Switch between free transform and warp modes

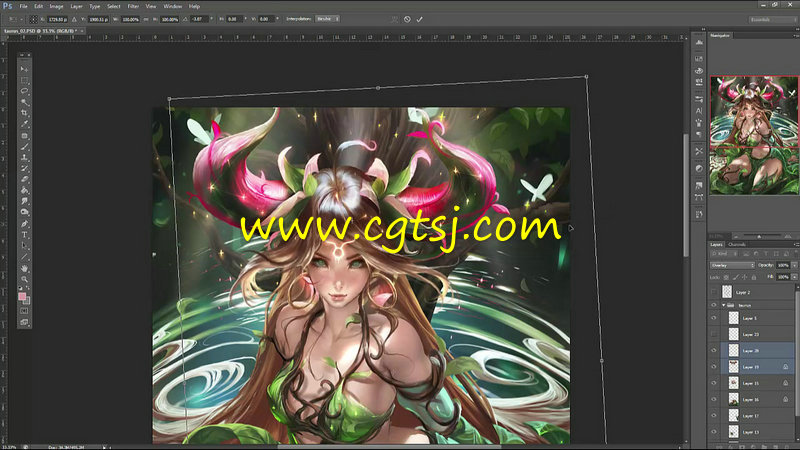click(x=394, y=19)
